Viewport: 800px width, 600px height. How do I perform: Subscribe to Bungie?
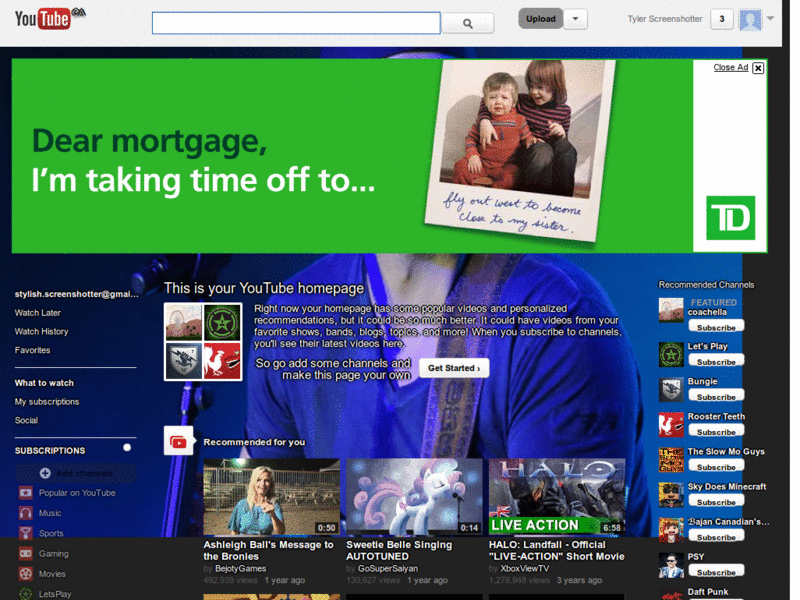(x=716, y=396)
